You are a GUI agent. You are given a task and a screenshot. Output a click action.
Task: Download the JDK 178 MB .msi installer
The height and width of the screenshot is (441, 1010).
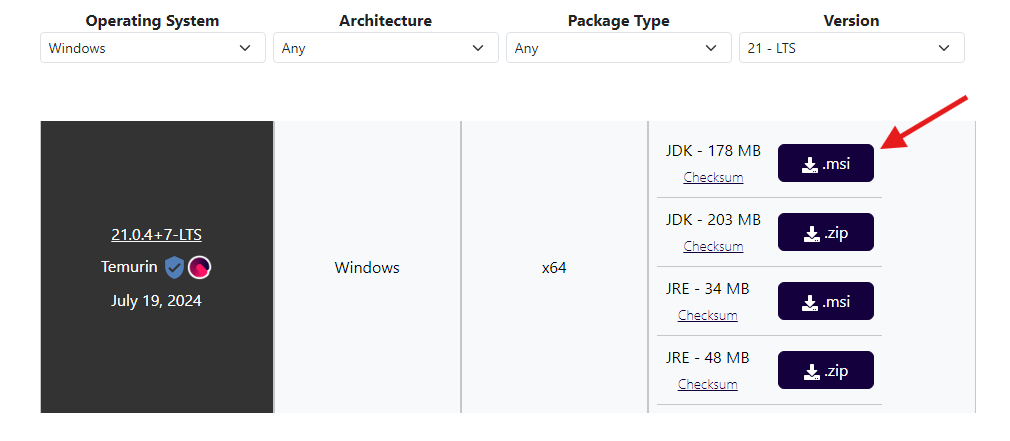(x=826, y=164)
